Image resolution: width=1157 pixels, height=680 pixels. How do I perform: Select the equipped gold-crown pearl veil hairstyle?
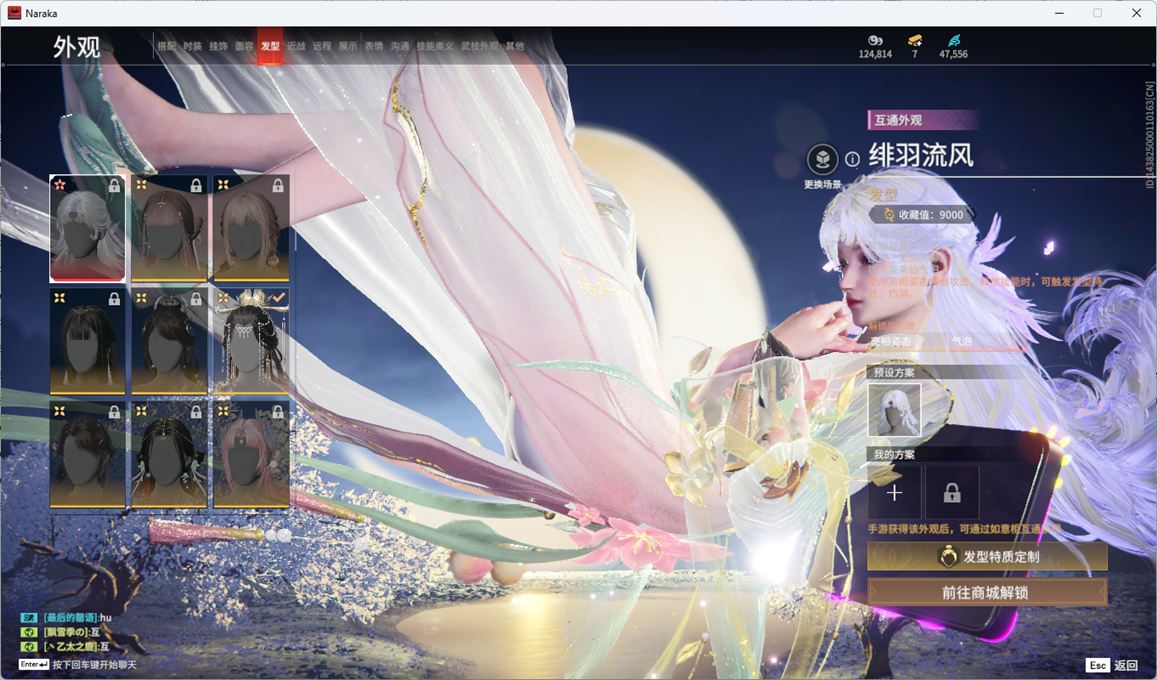[x=251, y=341]
